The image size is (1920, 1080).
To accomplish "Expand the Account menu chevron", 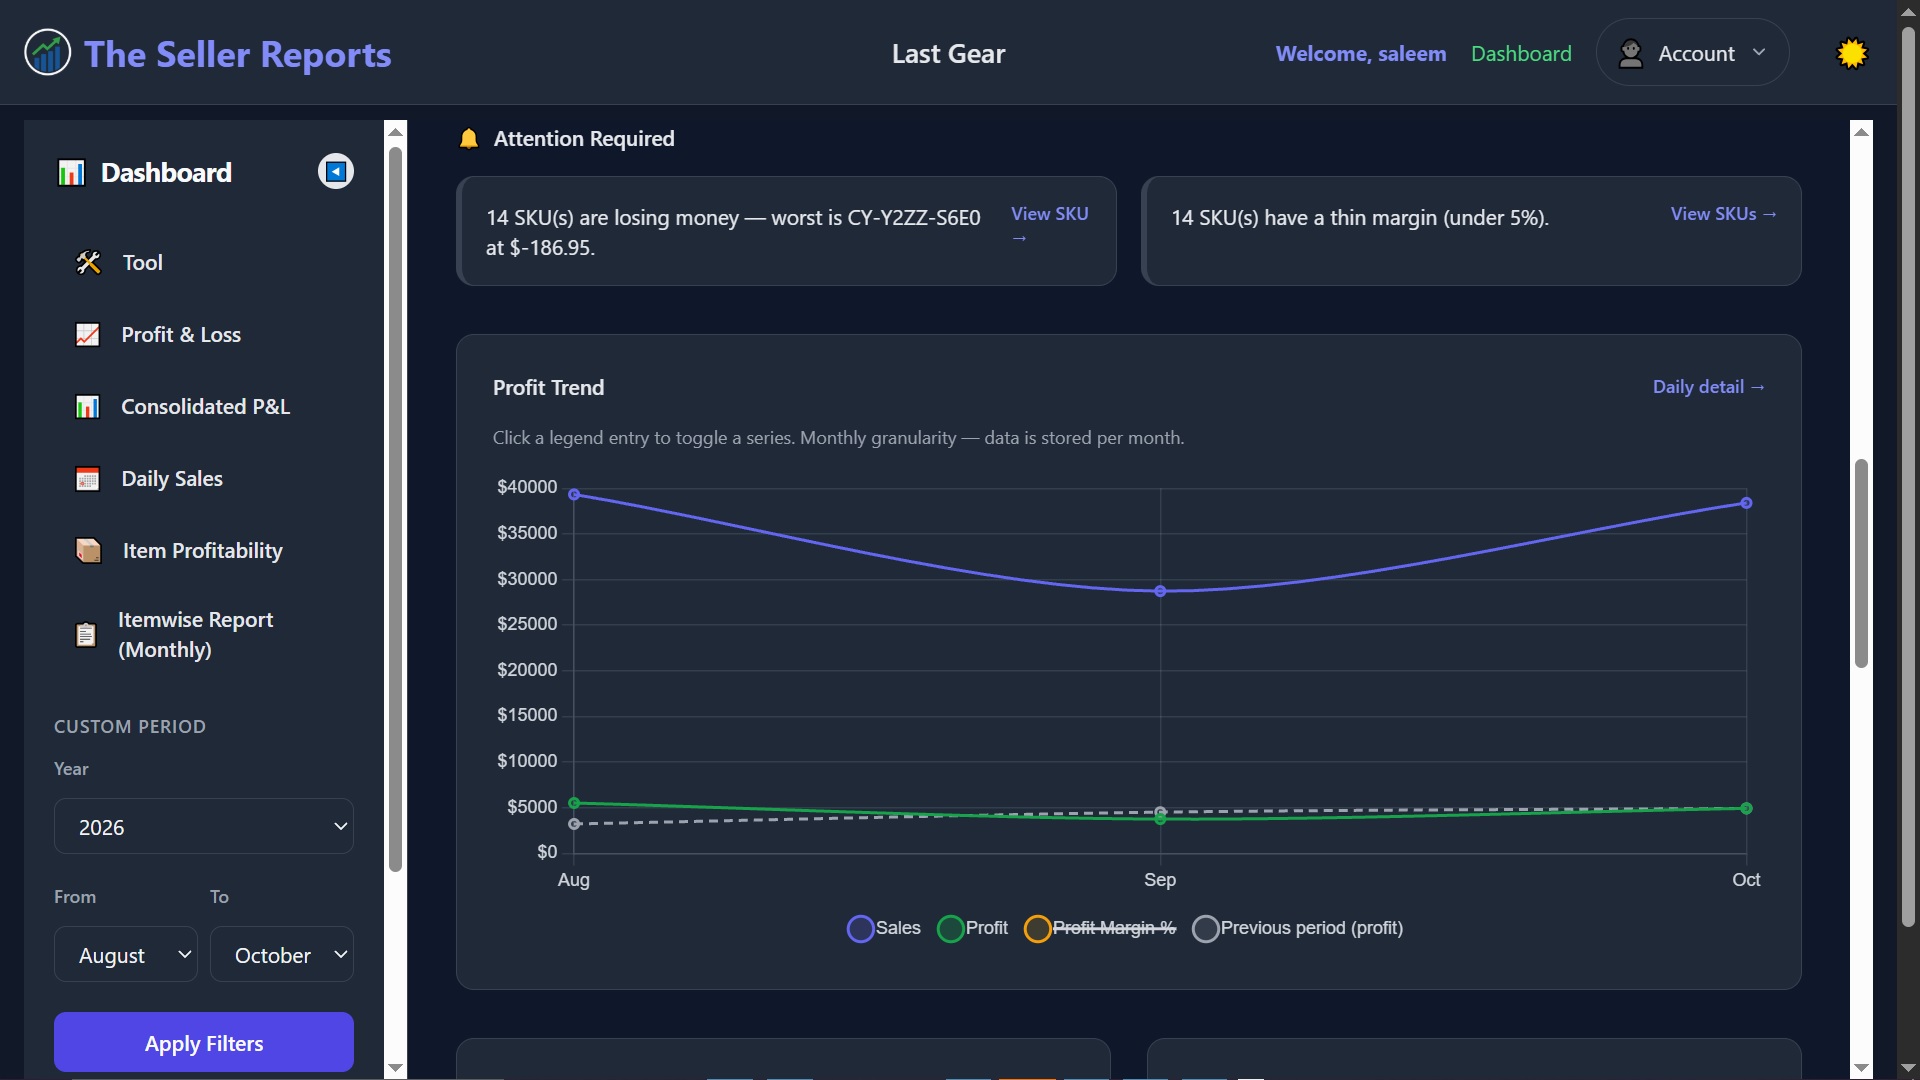I will coord(1759,53).
